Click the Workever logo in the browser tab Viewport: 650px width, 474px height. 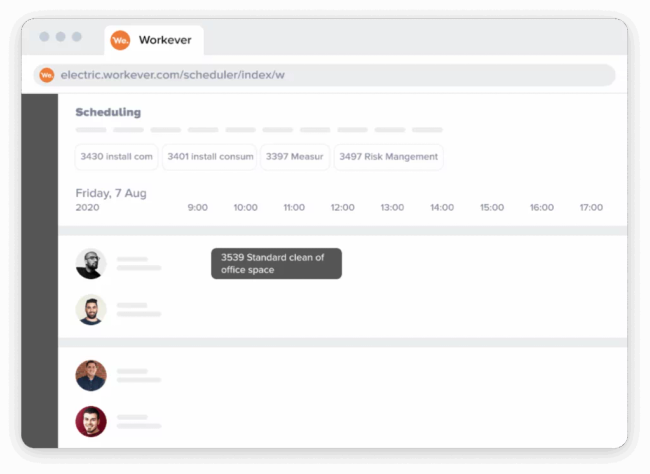click(120, 40)
